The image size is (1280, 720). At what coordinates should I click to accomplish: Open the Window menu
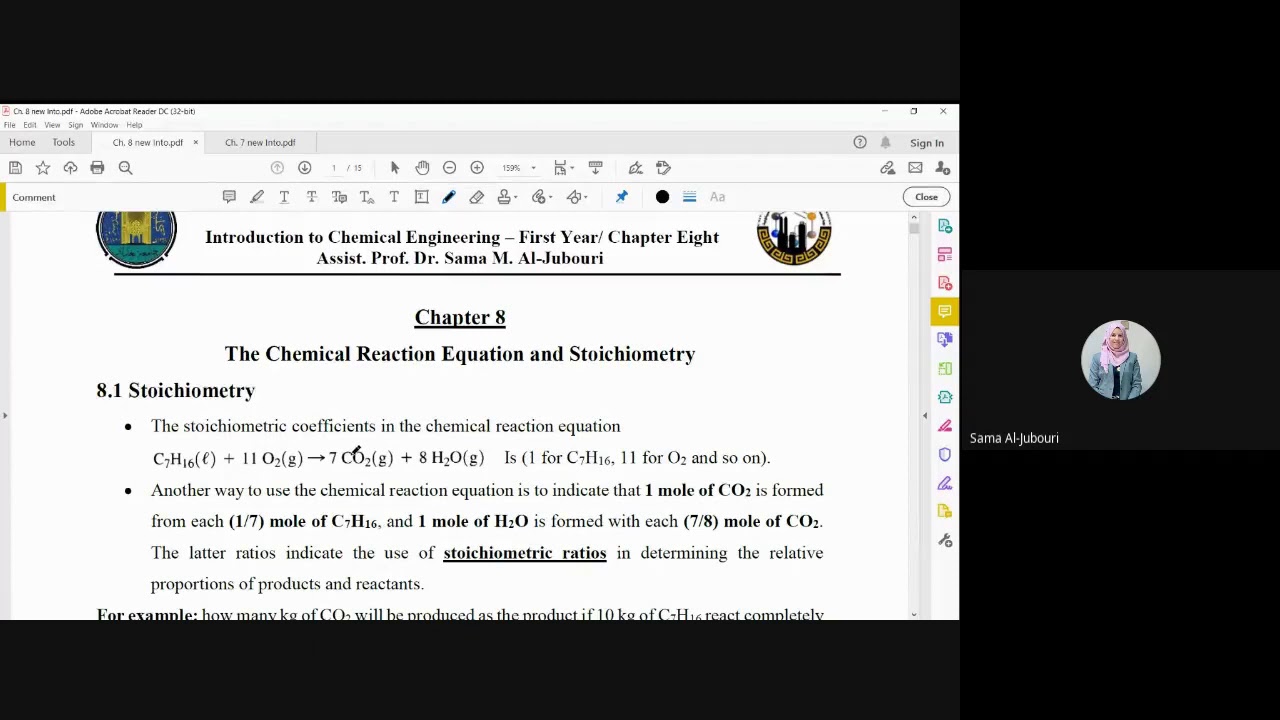point(105,125)
